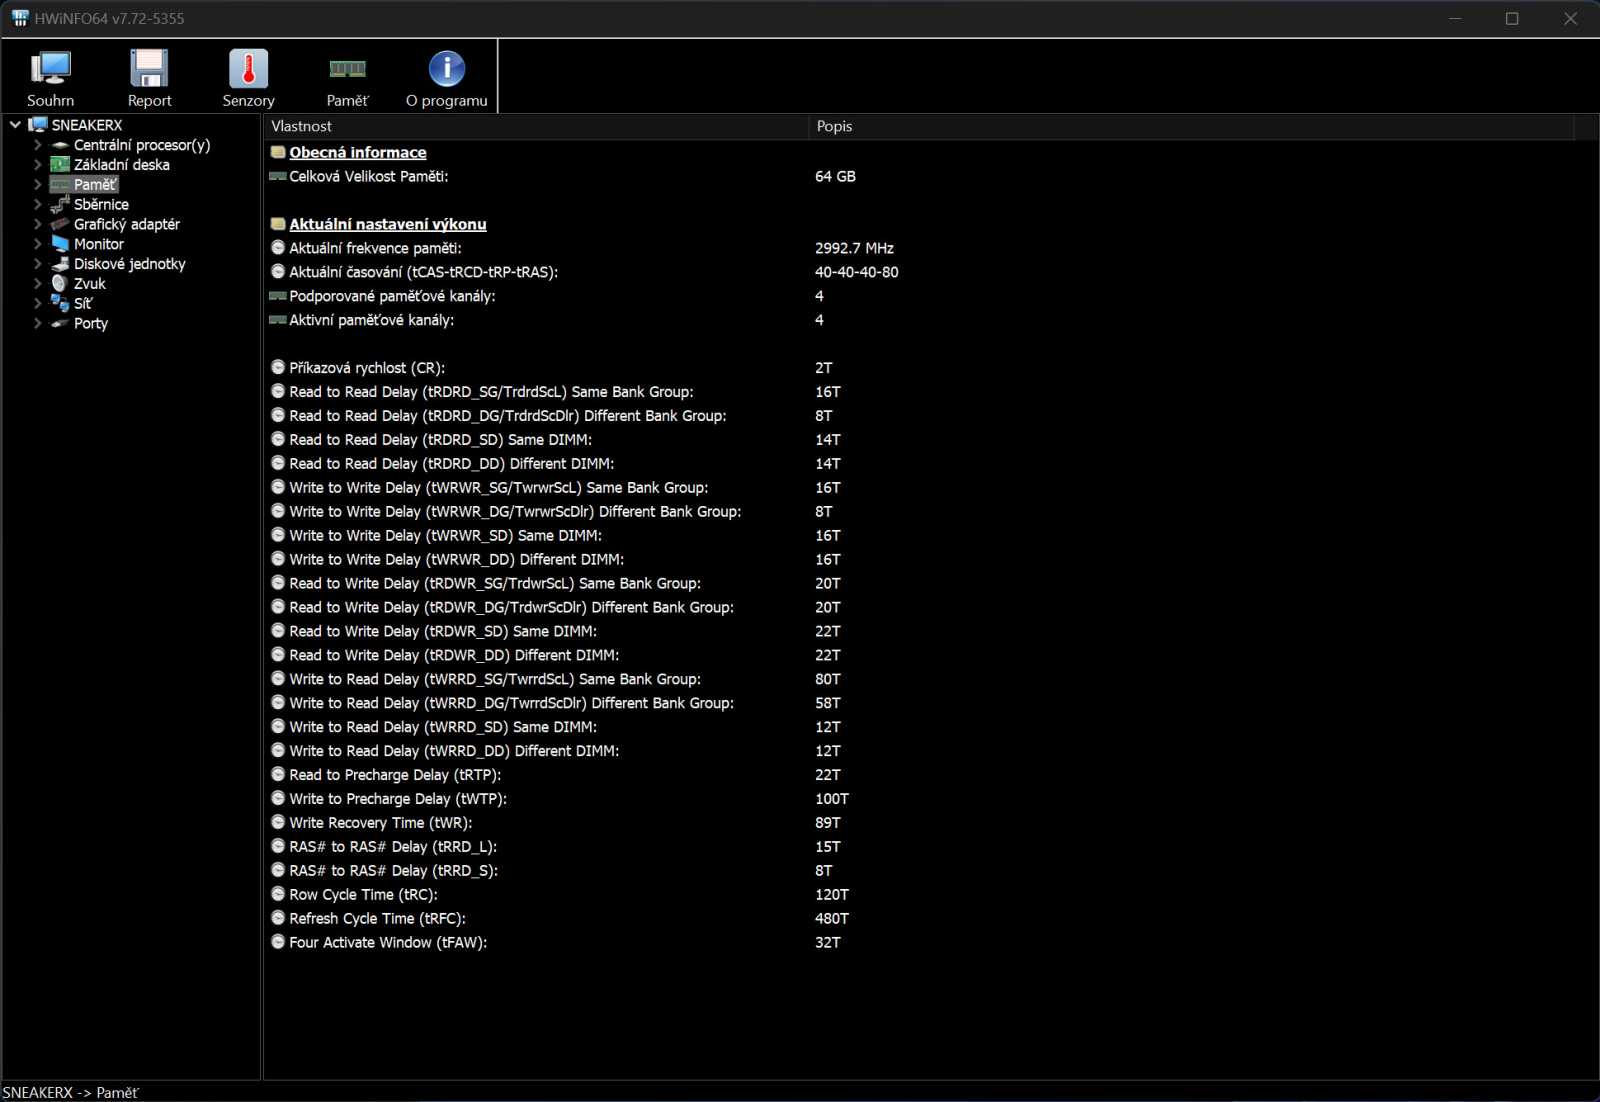This screenshot has height=1102, width=1600.
Task: Click the Základní deska motherboard icon
Action: click(x=60, y=165)
